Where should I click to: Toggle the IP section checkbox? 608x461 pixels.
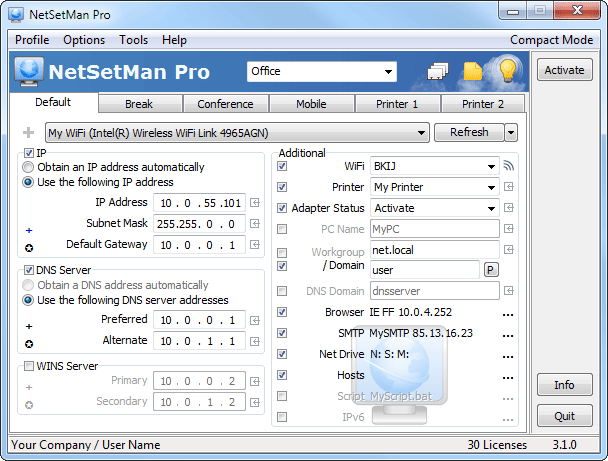coord(29,153)
